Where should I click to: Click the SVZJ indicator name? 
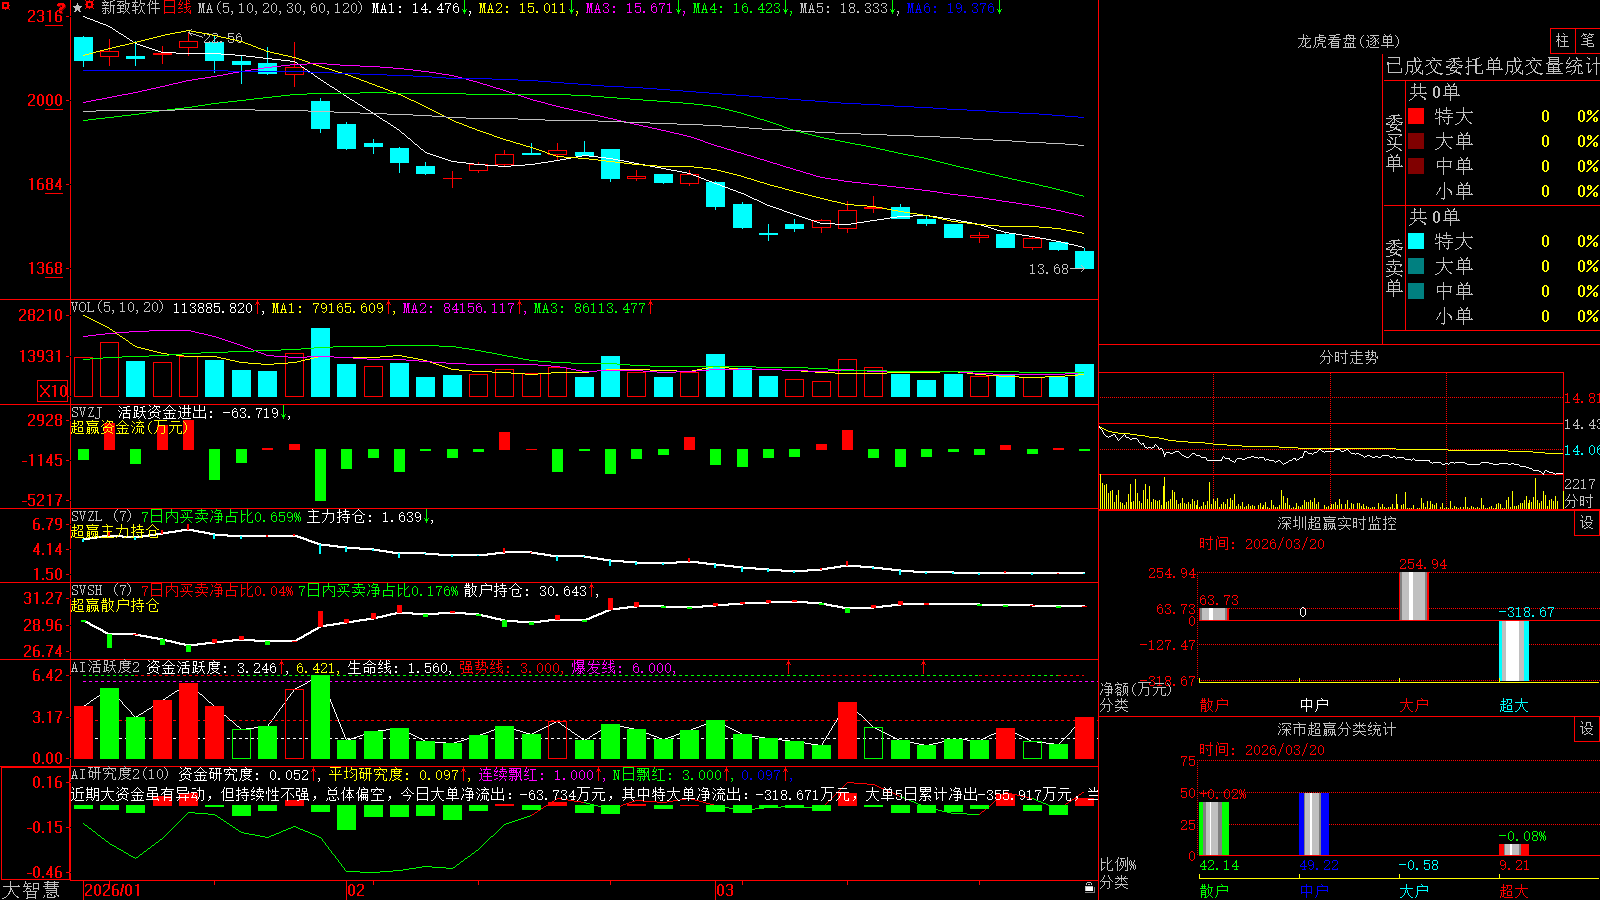87,413
